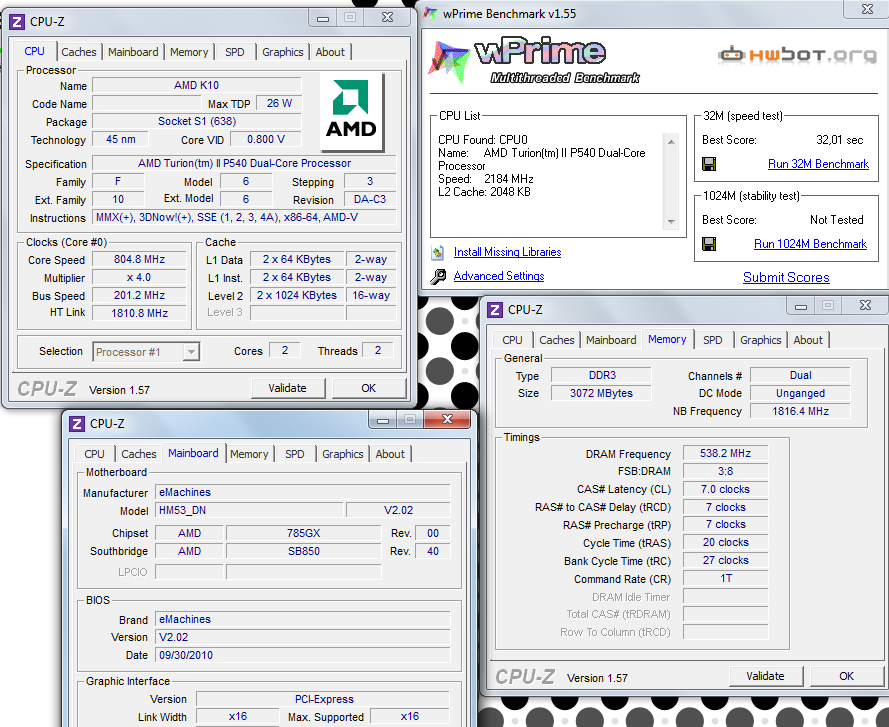Viewport: 889px width, 727px height.
Task: Click the CPU List scrollbar down arrow
Action: (671, 222)
